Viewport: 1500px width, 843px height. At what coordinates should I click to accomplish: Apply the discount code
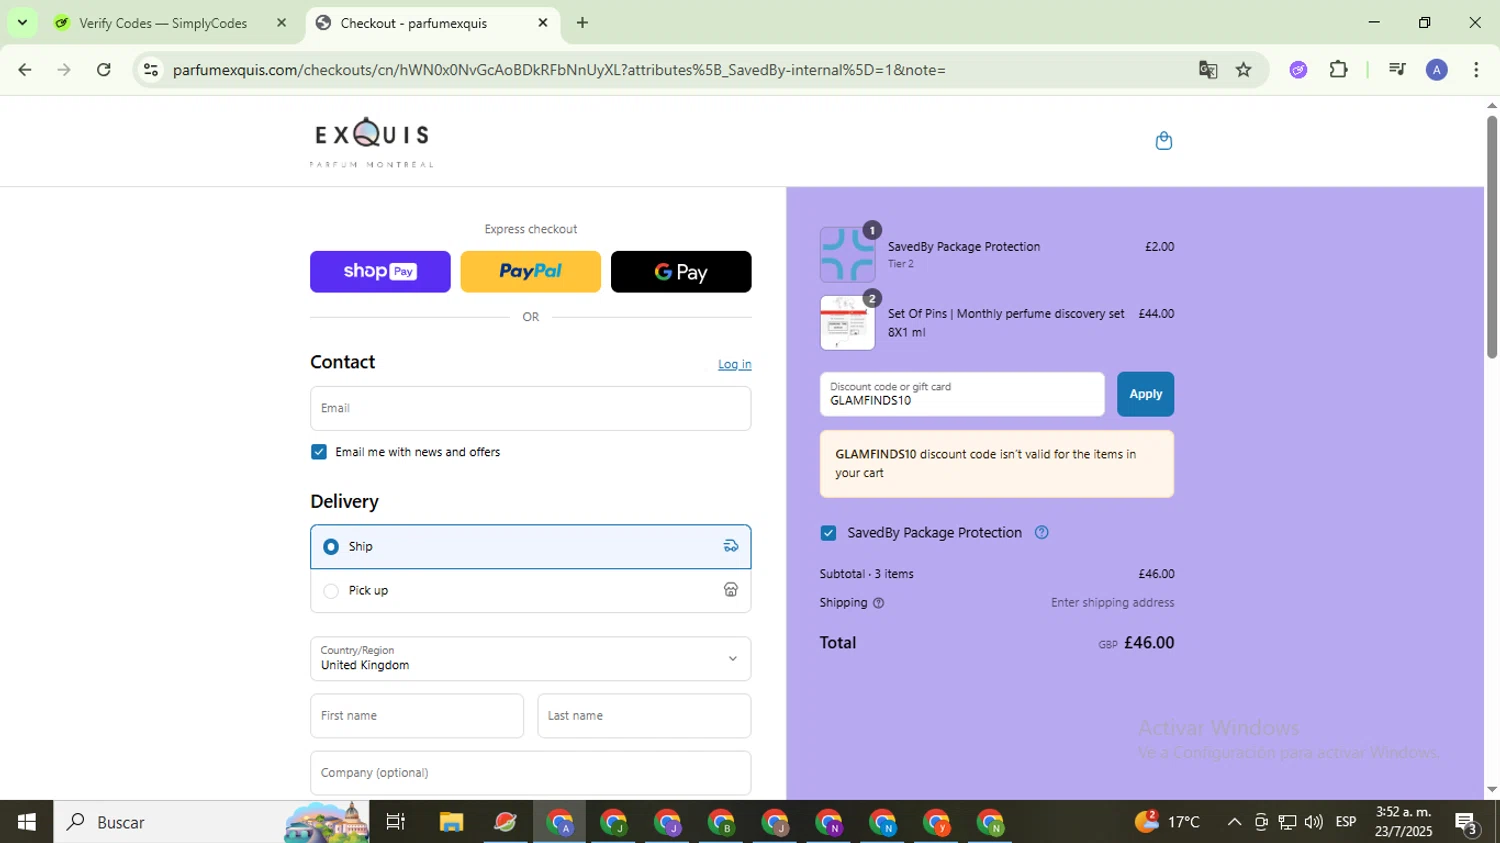1145,394
